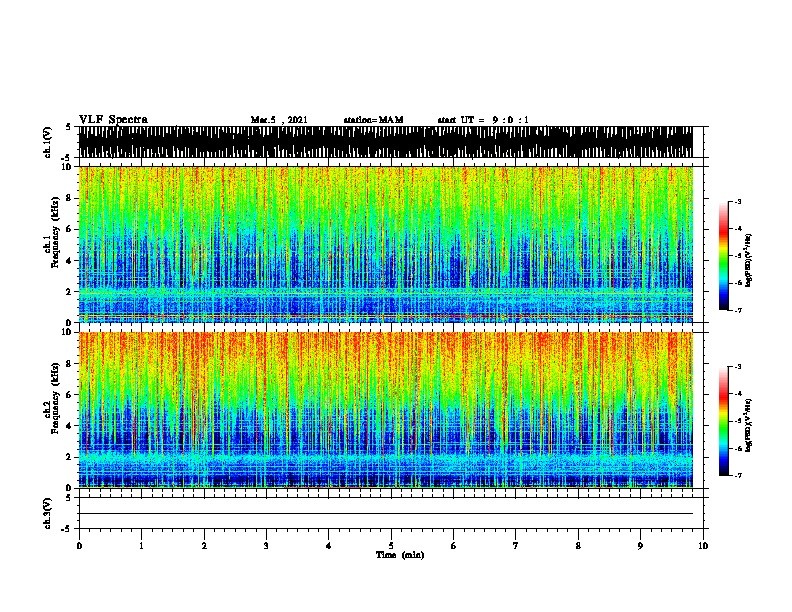Viewport: 792px width, 612px height.
Task: Select the "start UT = 9 : 0 : 1" text
Action: pos(483,120)
